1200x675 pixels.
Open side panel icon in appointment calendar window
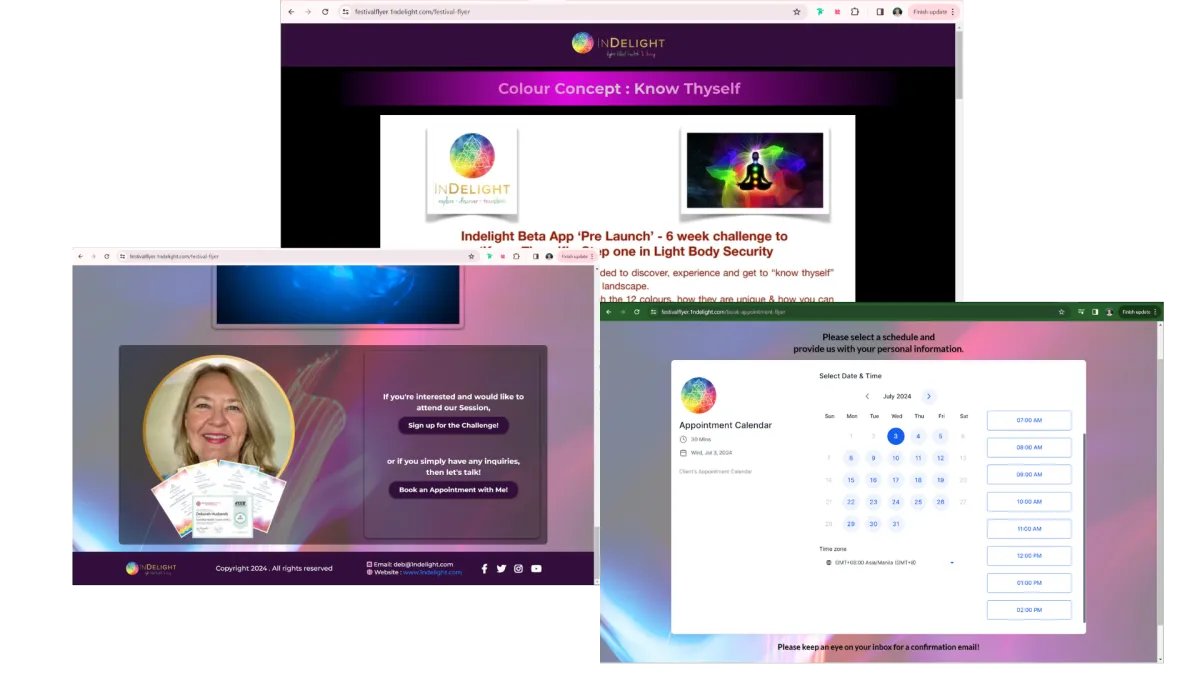click(x=1095, y=312)
